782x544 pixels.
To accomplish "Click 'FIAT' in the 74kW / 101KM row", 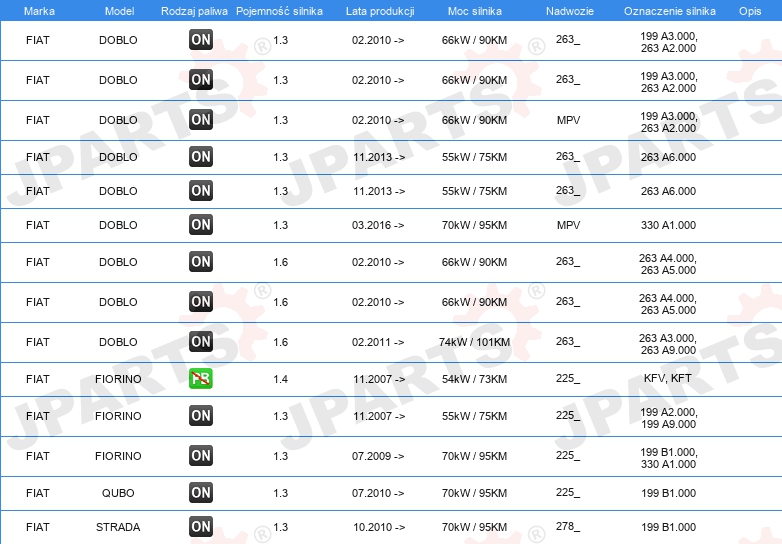I will tap(38, 342).
